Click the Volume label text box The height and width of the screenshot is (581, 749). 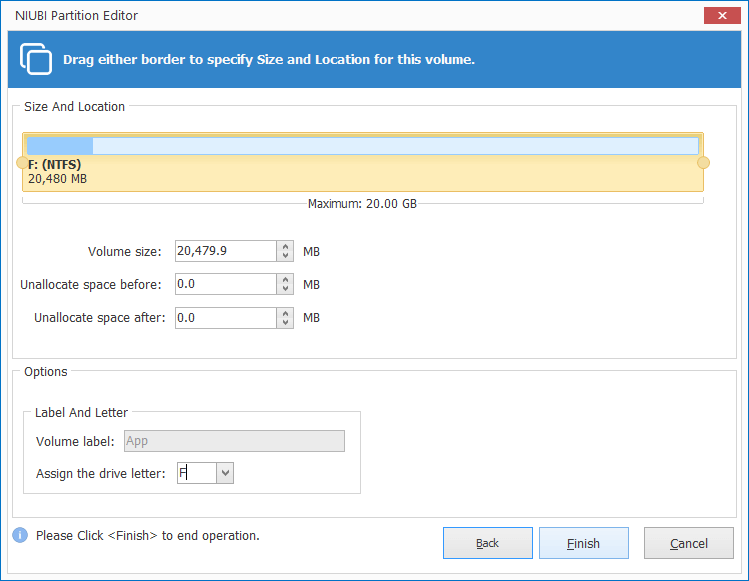(232, 441)
